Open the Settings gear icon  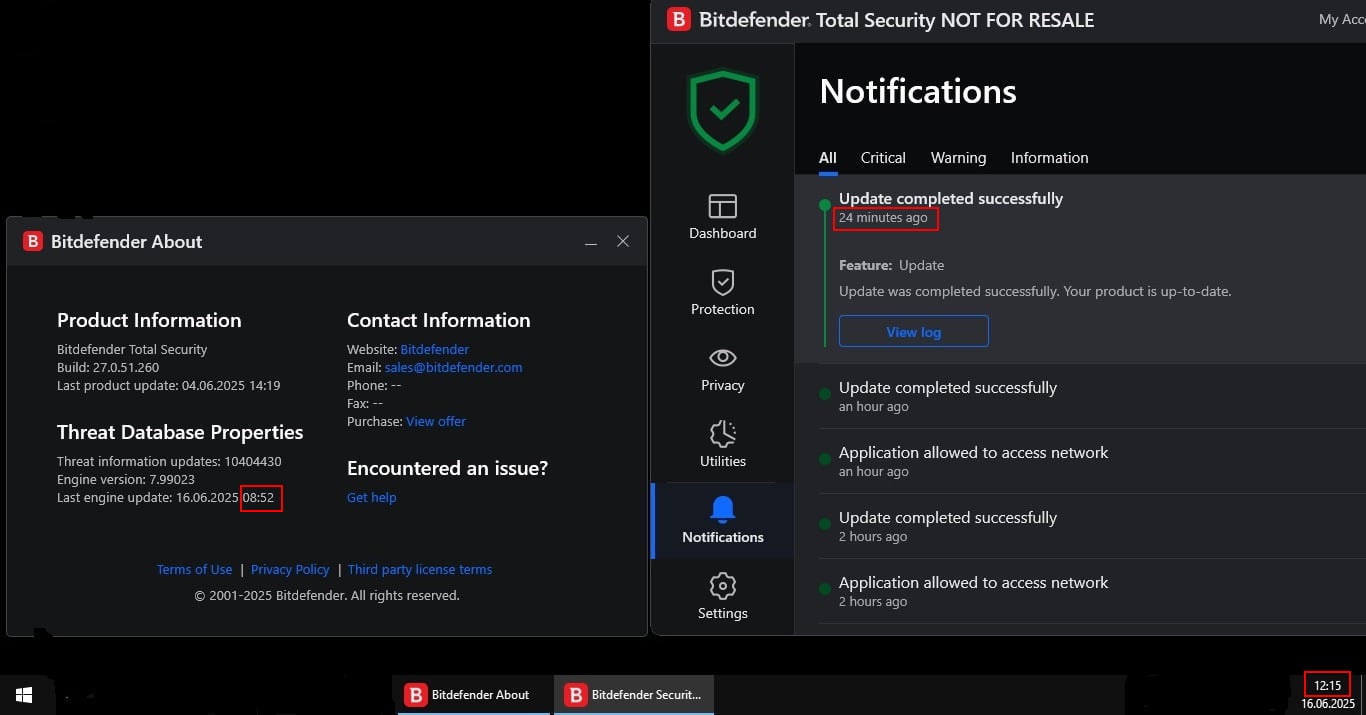coord(722,585)
